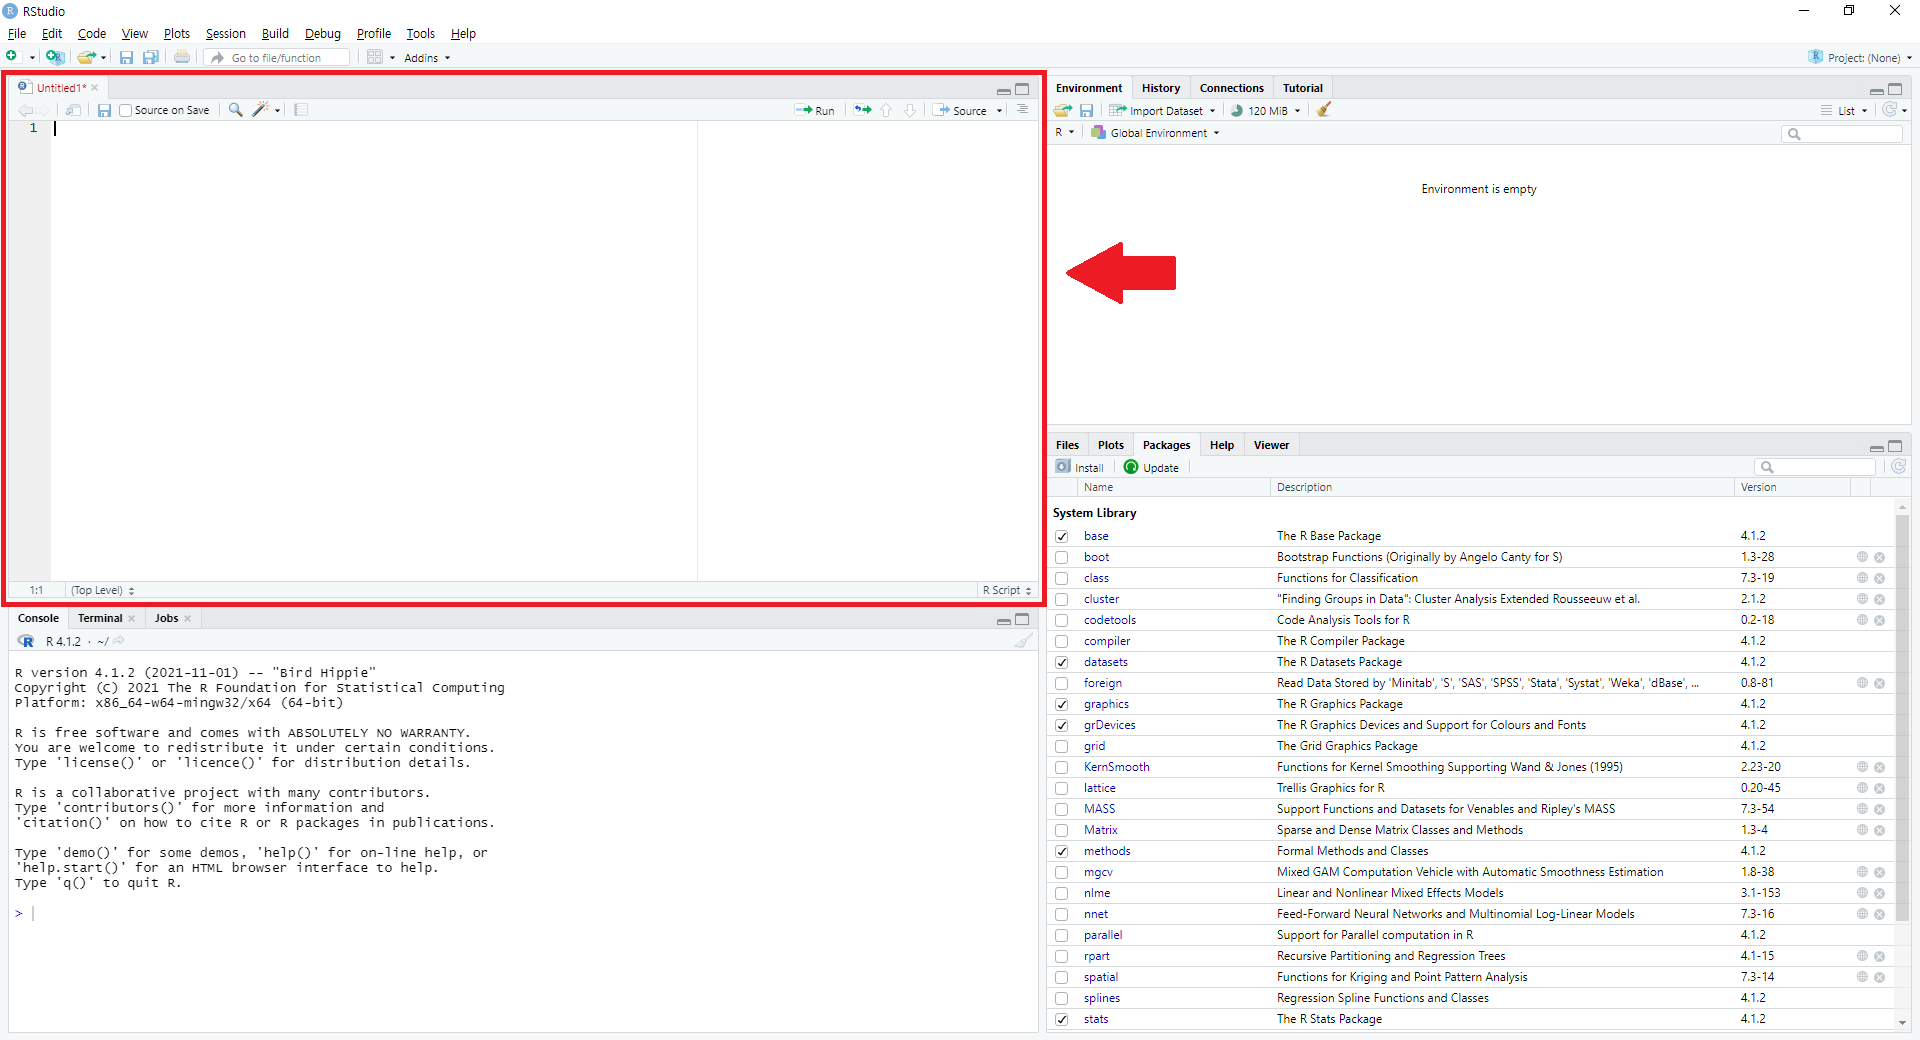The width and height of the screenshot is (1920, 1040).
Task: Uncheck the methods package checkbox
Action: pyautogui.click(x=1062, y=851)
